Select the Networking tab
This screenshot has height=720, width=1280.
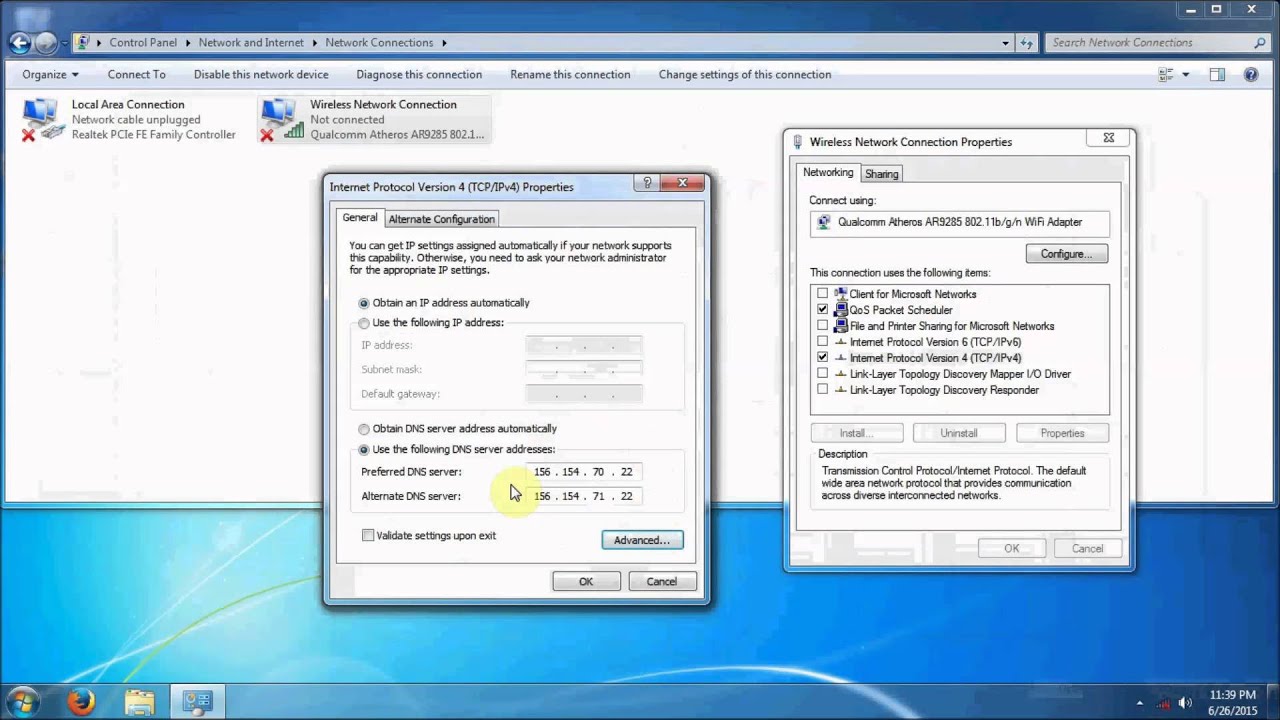[x=828, y=172]
